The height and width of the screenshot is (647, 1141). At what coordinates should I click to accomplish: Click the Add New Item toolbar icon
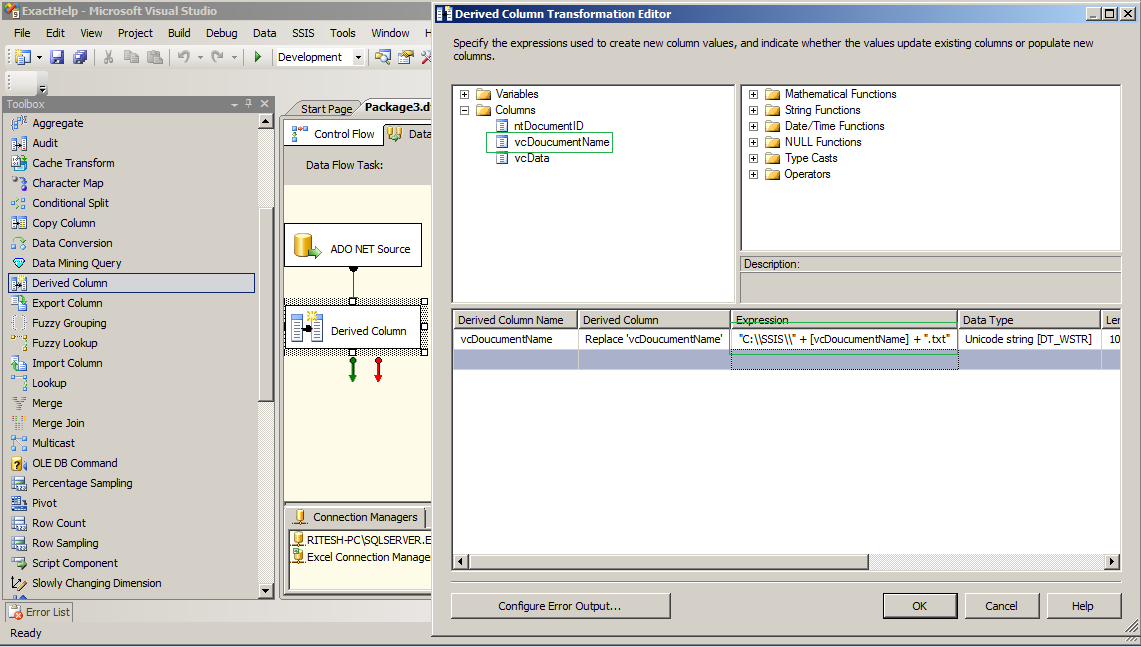point(23,57)
